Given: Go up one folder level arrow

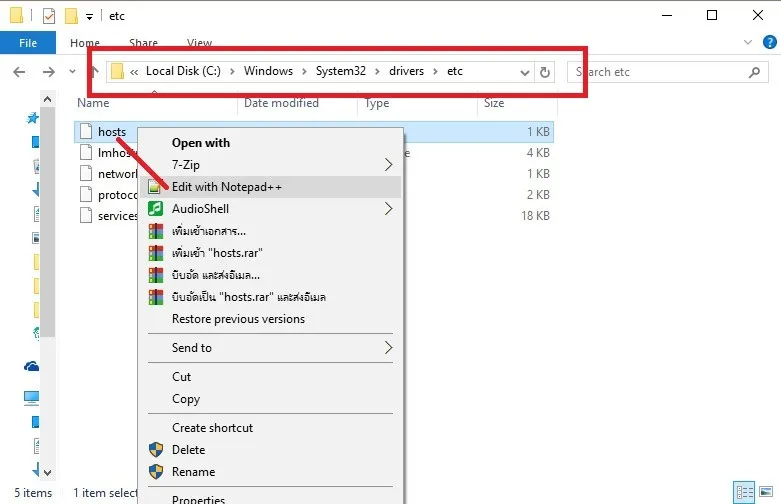Looking at the screenshot, I should click(x=94, y=72).
